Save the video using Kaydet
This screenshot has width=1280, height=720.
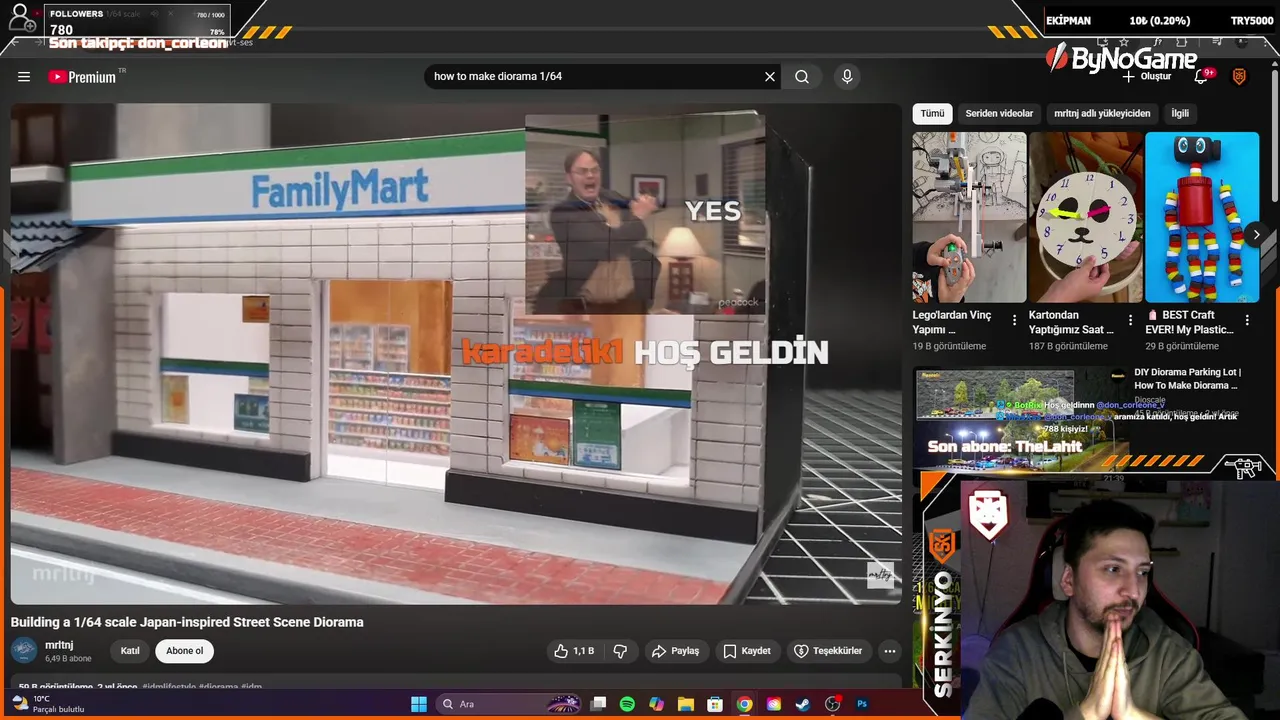[747, 651]
